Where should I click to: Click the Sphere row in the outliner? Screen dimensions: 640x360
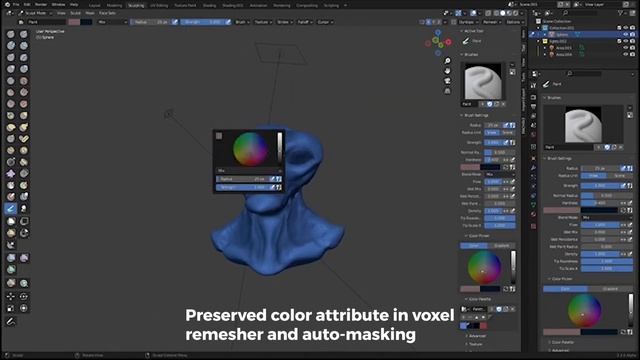click(582, 35)
